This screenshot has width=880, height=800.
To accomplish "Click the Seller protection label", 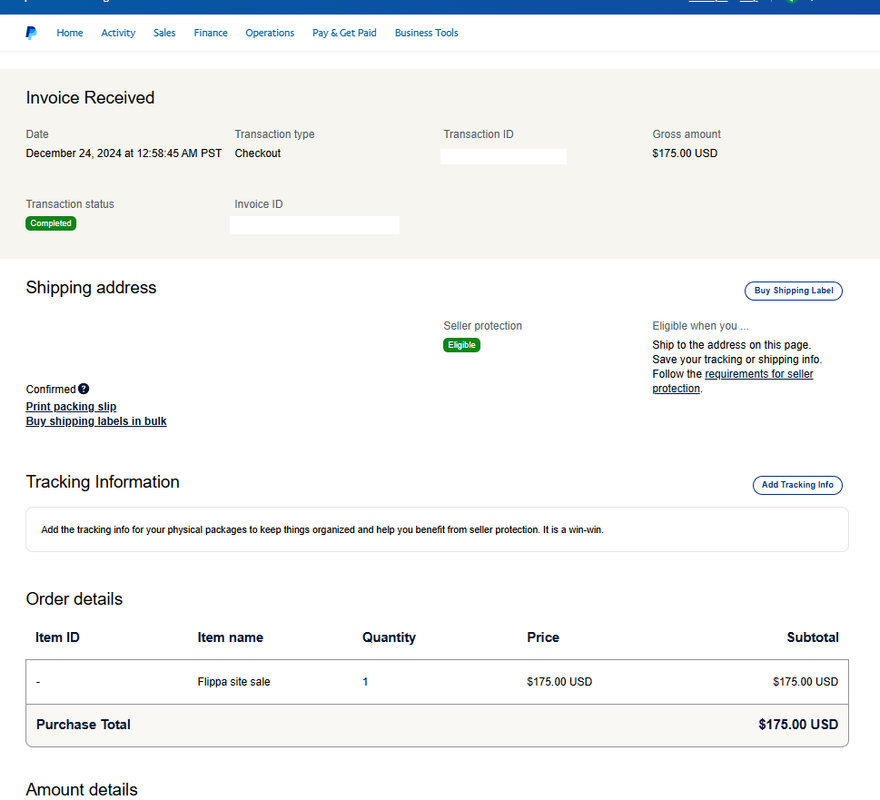I will tap(483, 326).
